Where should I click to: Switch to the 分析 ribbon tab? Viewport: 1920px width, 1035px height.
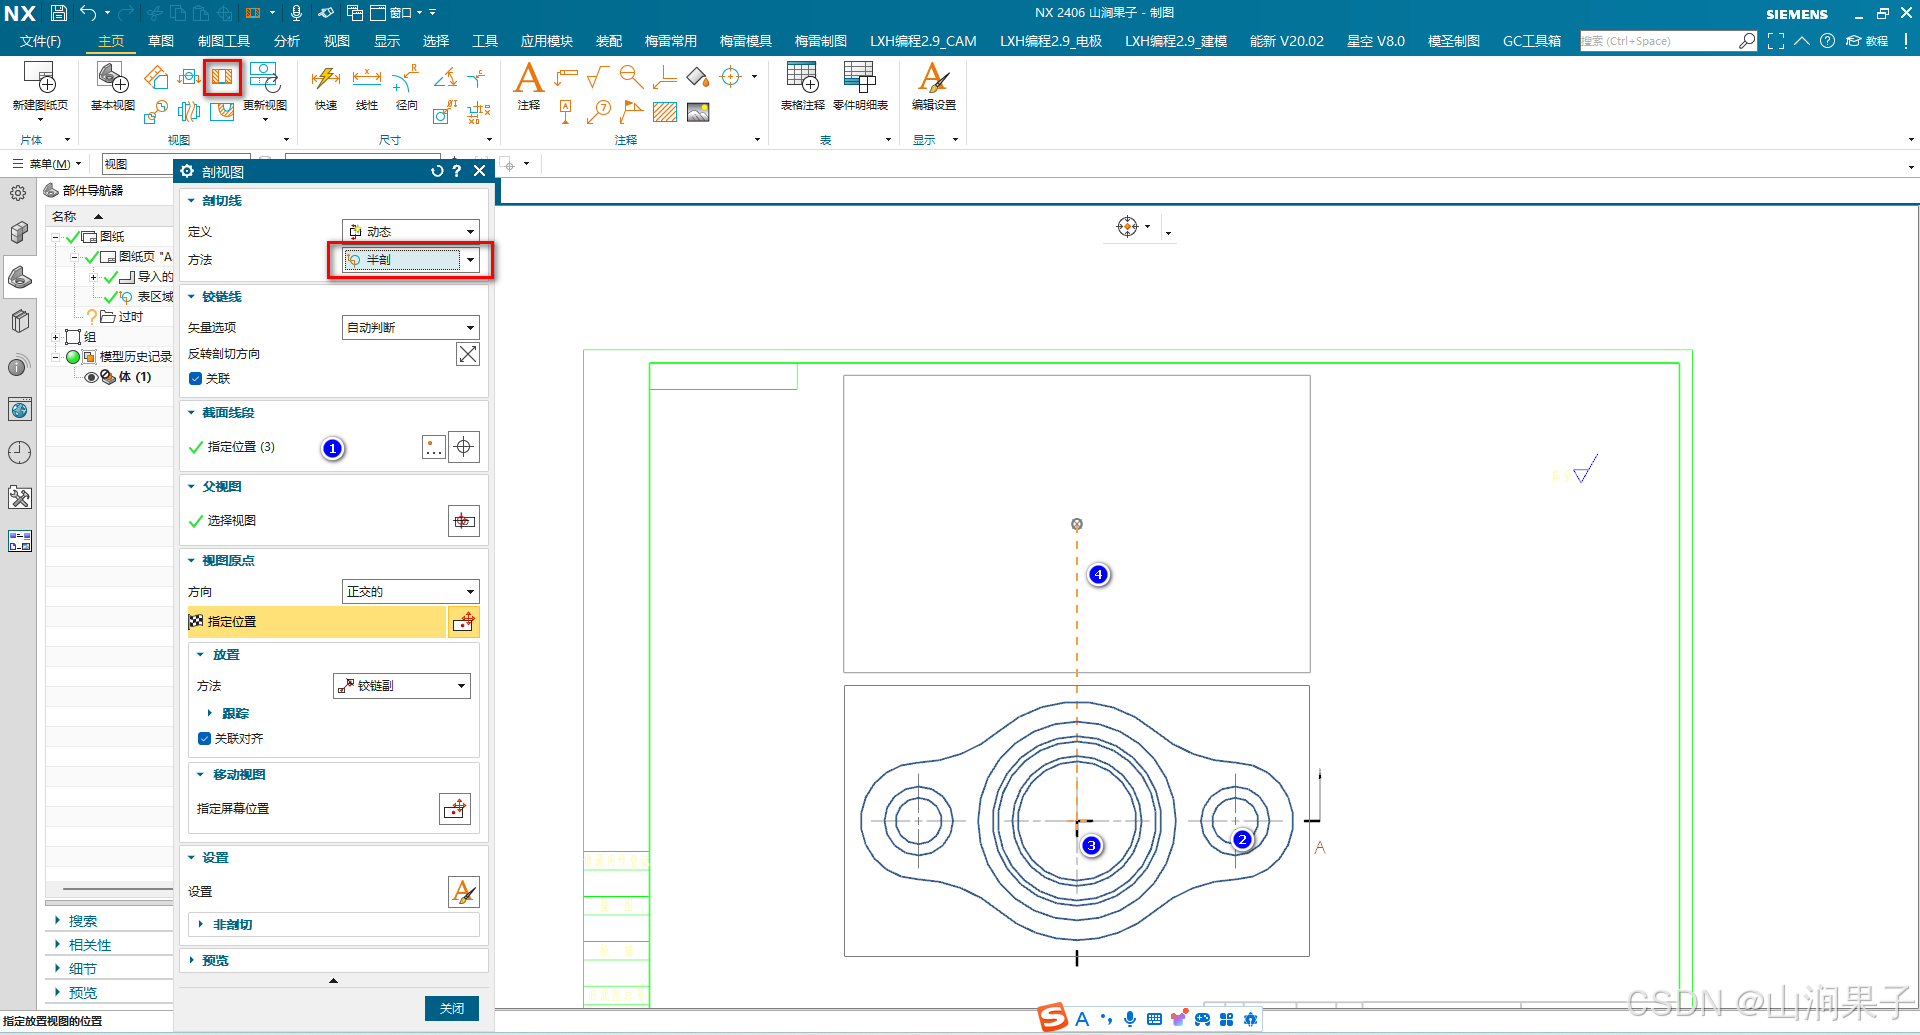[x=287, y=41]
